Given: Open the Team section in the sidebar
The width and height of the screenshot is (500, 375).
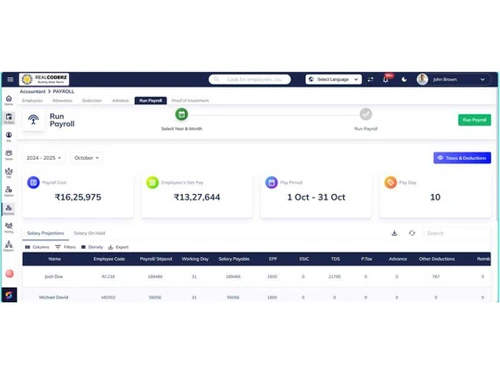Looking at the screenshot, I should tap(9, 155).
